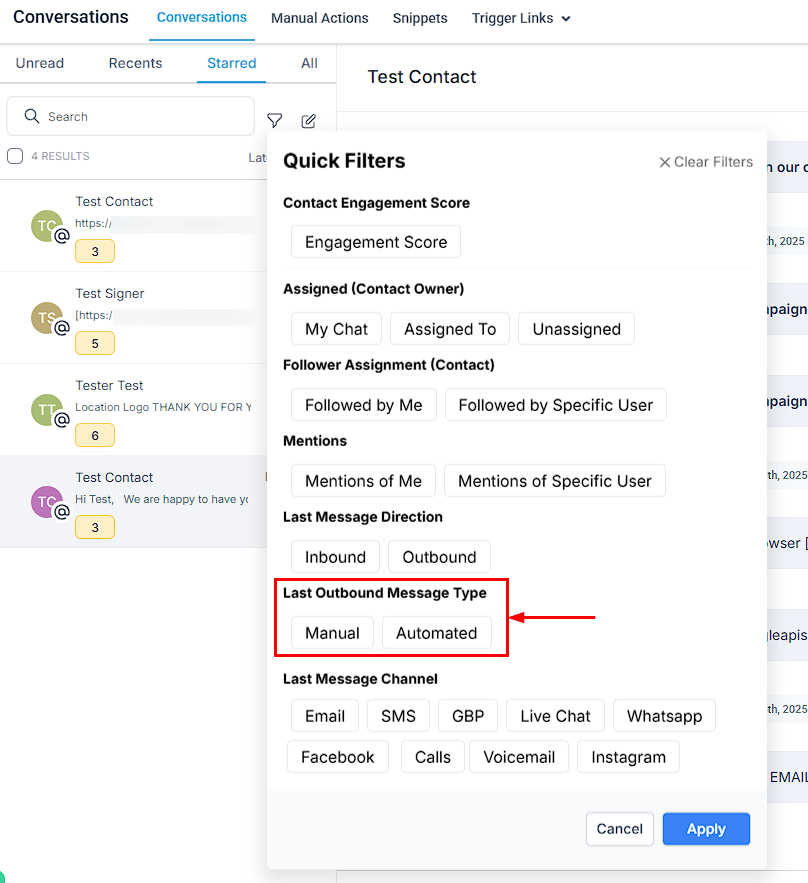Image resolution: width=808 pixels, height=883 pixels.
Task: Open the filter funnel icon
Action: 274,121
